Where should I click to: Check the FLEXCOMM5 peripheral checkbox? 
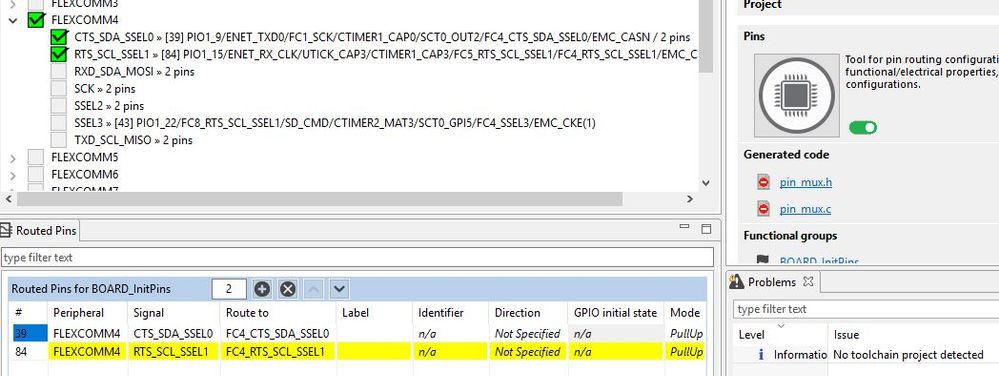pyautogui.click(x=36, y=157)
